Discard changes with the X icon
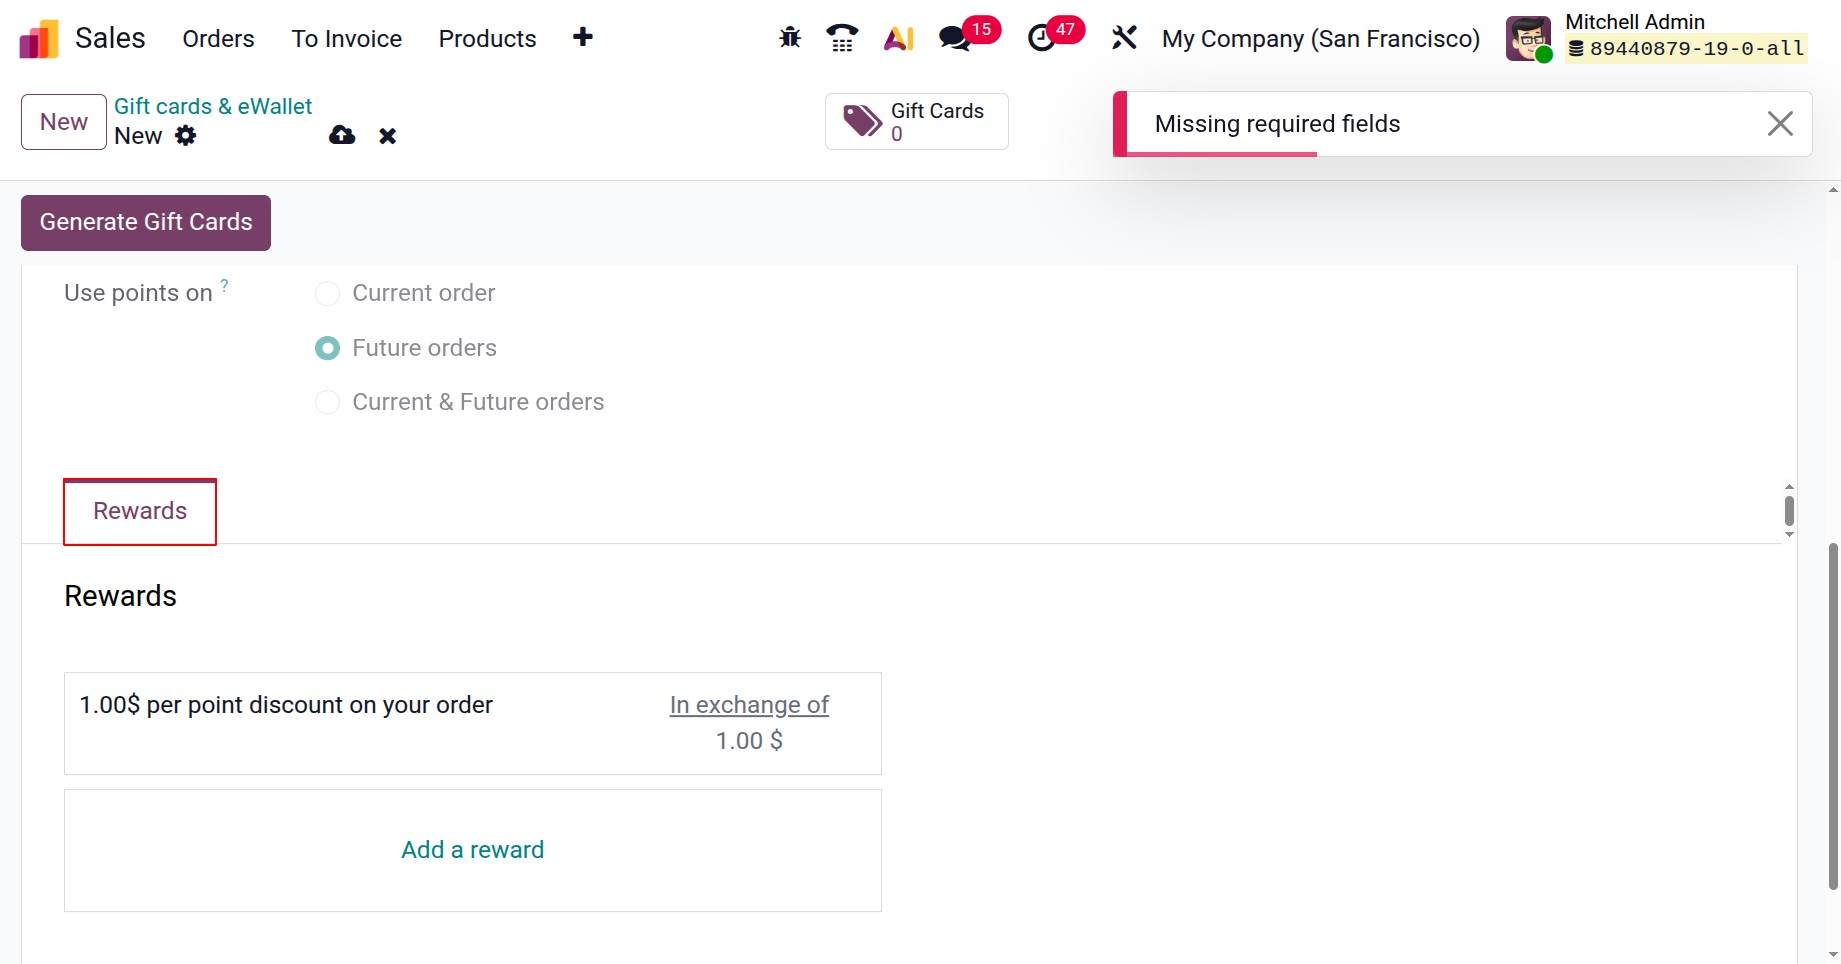The width and height of the screenshot is (1841, 964). click(388, 136)
